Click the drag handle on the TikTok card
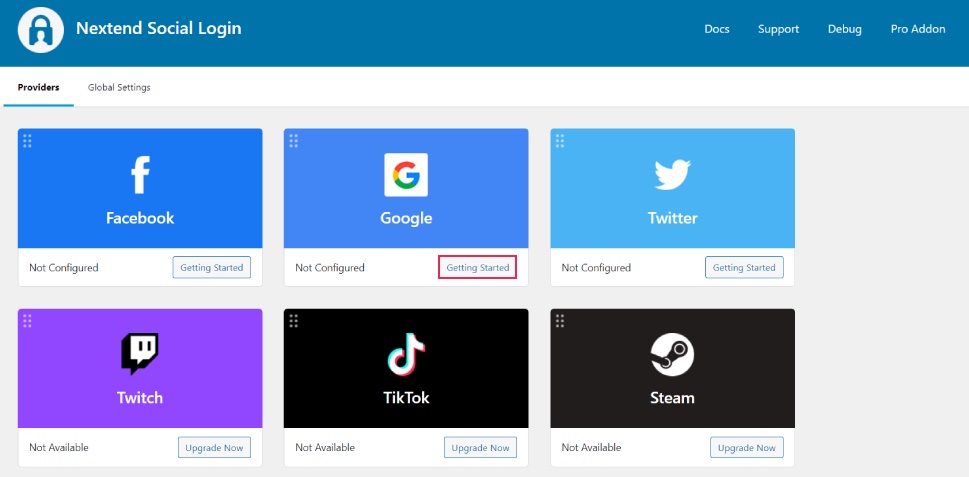This screenshot has height=477, width=969. point(294,321)
